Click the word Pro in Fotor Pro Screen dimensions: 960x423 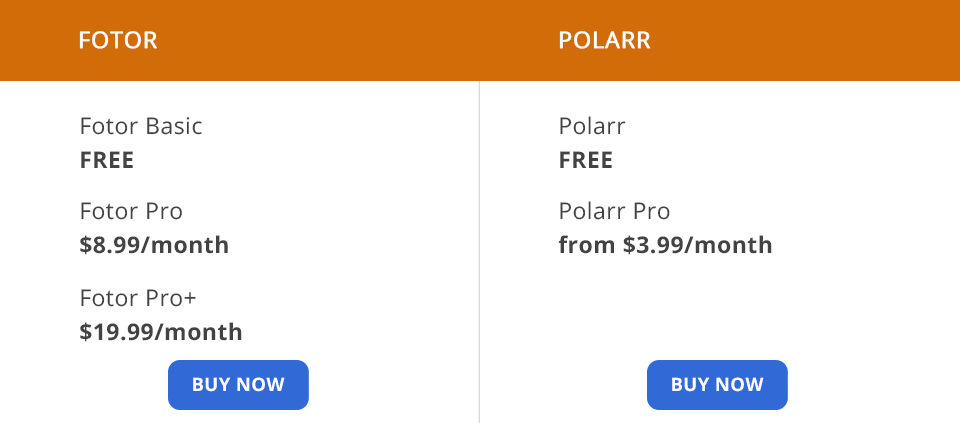click(163, 212)
